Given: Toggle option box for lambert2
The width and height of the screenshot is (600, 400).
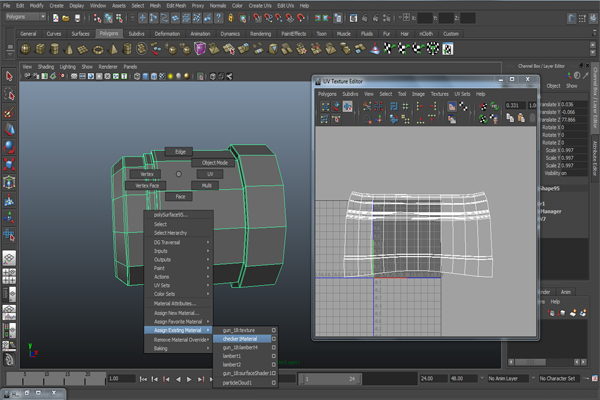Looking at the screenshot, I should [x=274, y=364].
